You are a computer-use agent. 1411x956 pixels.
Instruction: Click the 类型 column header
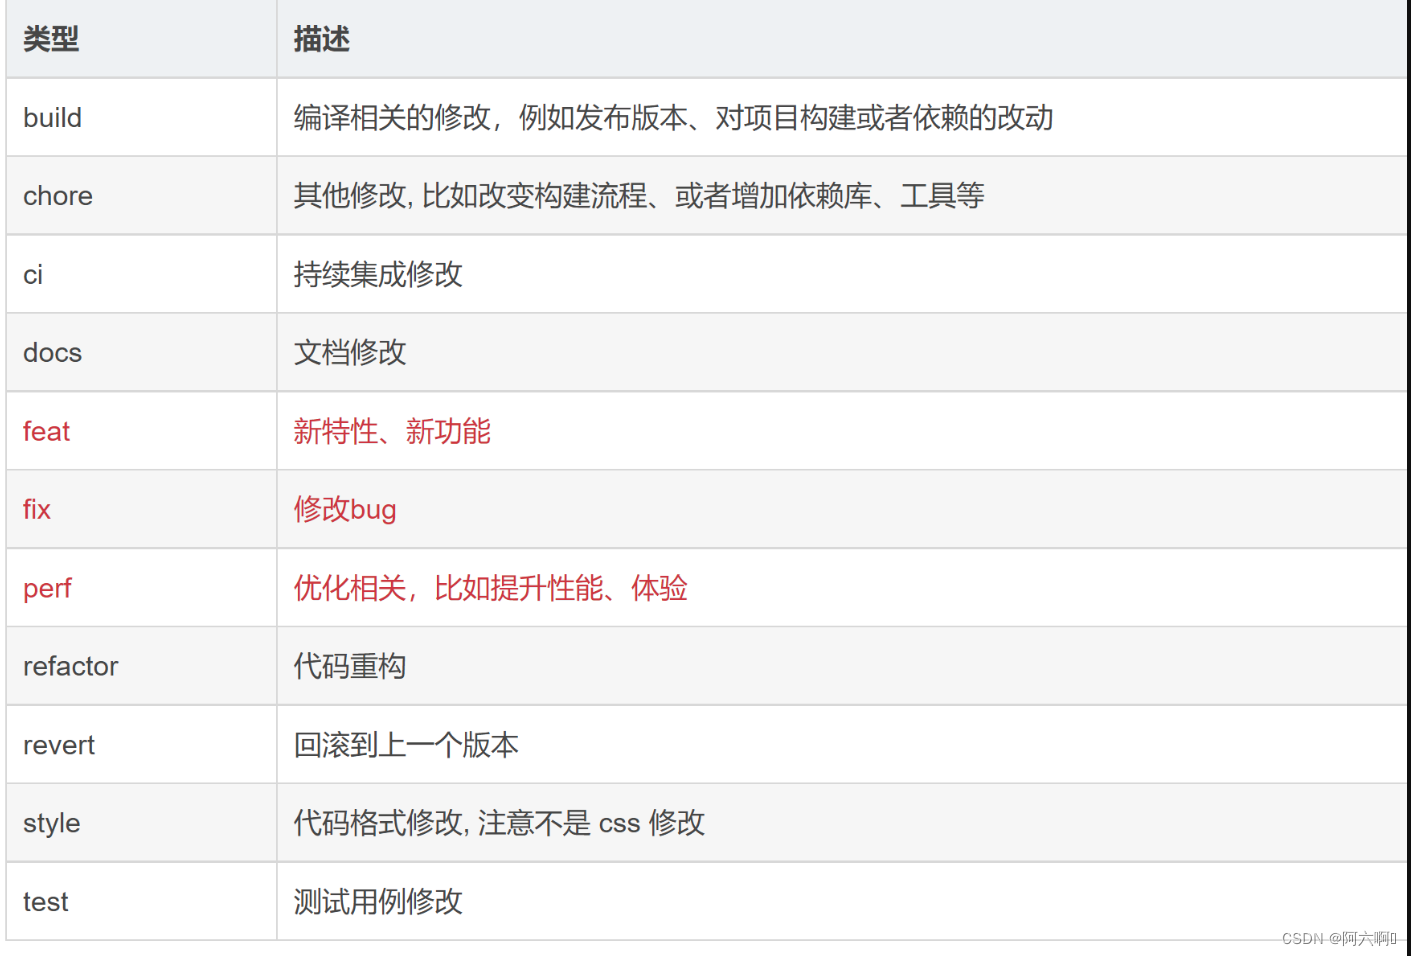[x=50, y=39]
